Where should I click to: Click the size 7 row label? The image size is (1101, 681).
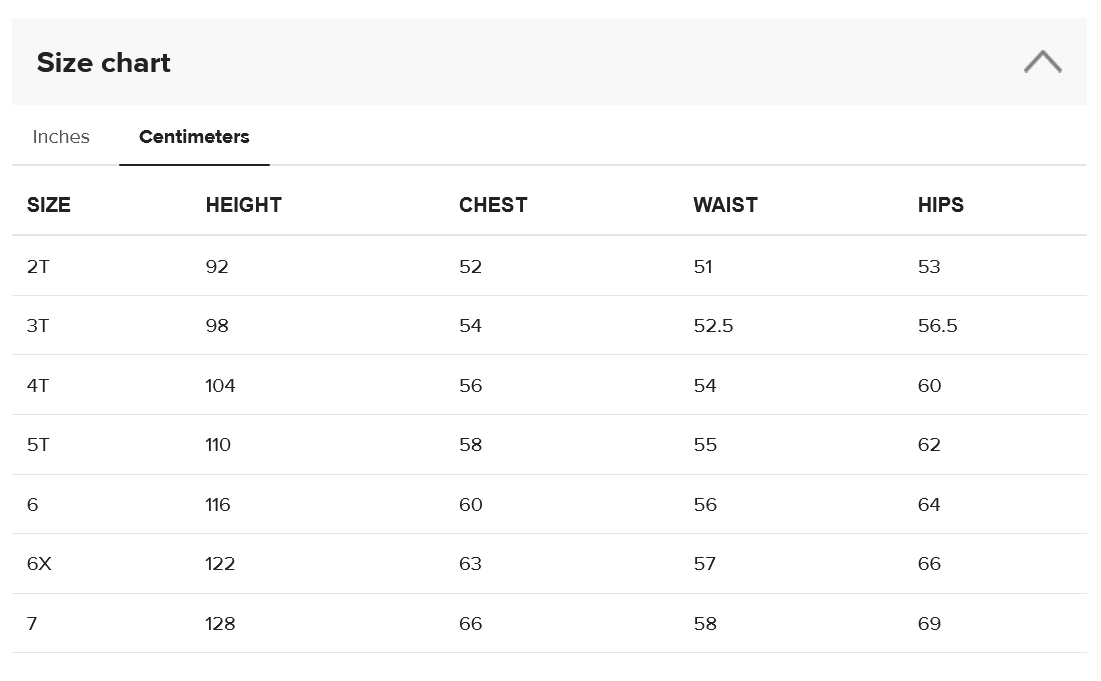click(x=32, y=624)
